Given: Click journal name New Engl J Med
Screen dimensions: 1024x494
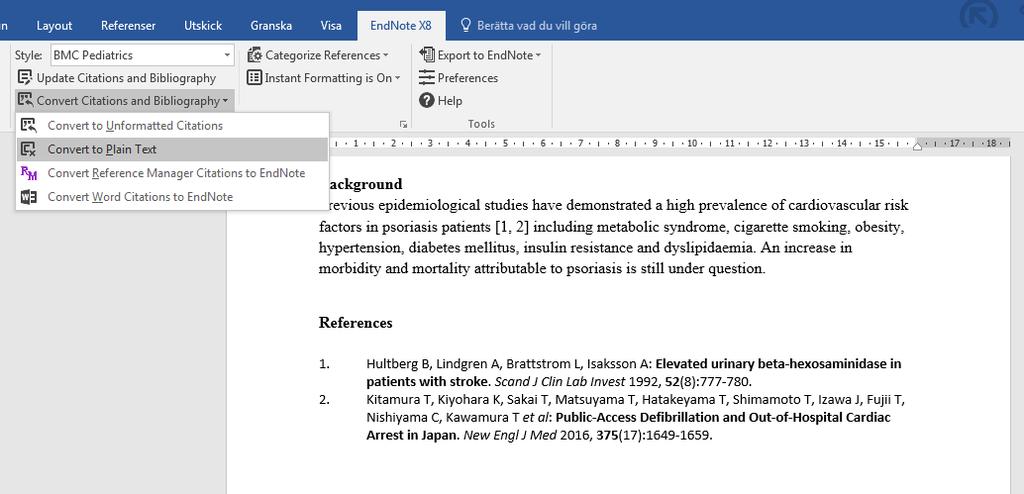Looking at the screenshot, I should [510, 435].
